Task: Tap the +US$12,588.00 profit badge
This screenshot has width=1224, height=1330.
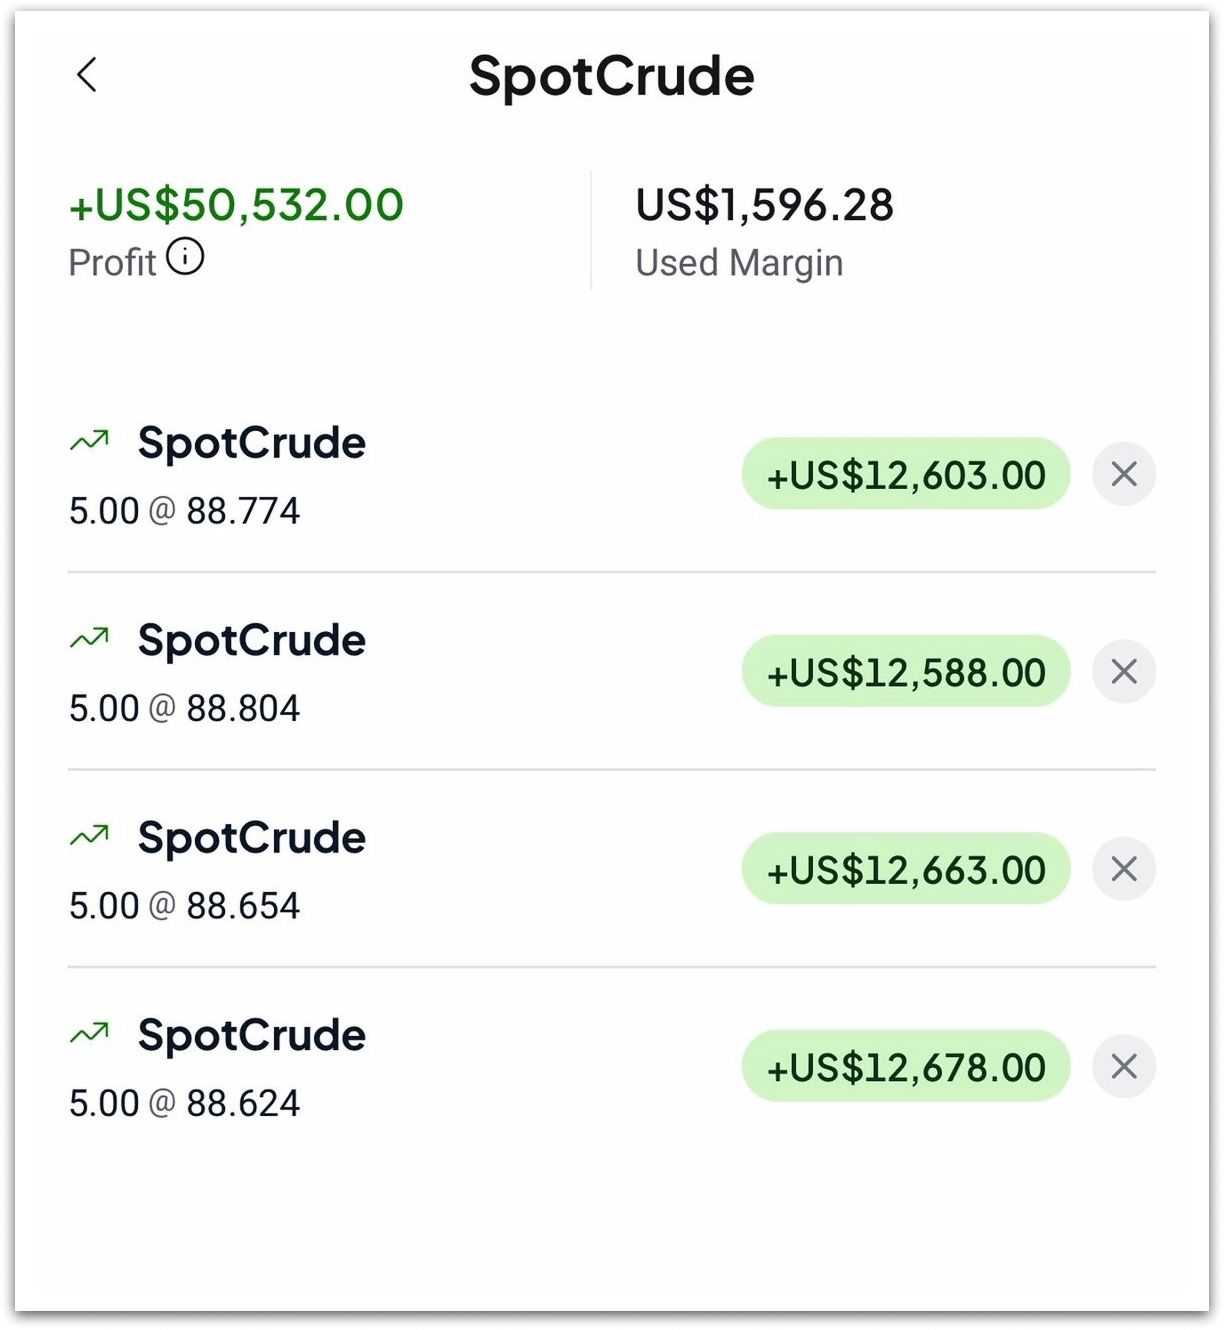Action: click(906, 672)
